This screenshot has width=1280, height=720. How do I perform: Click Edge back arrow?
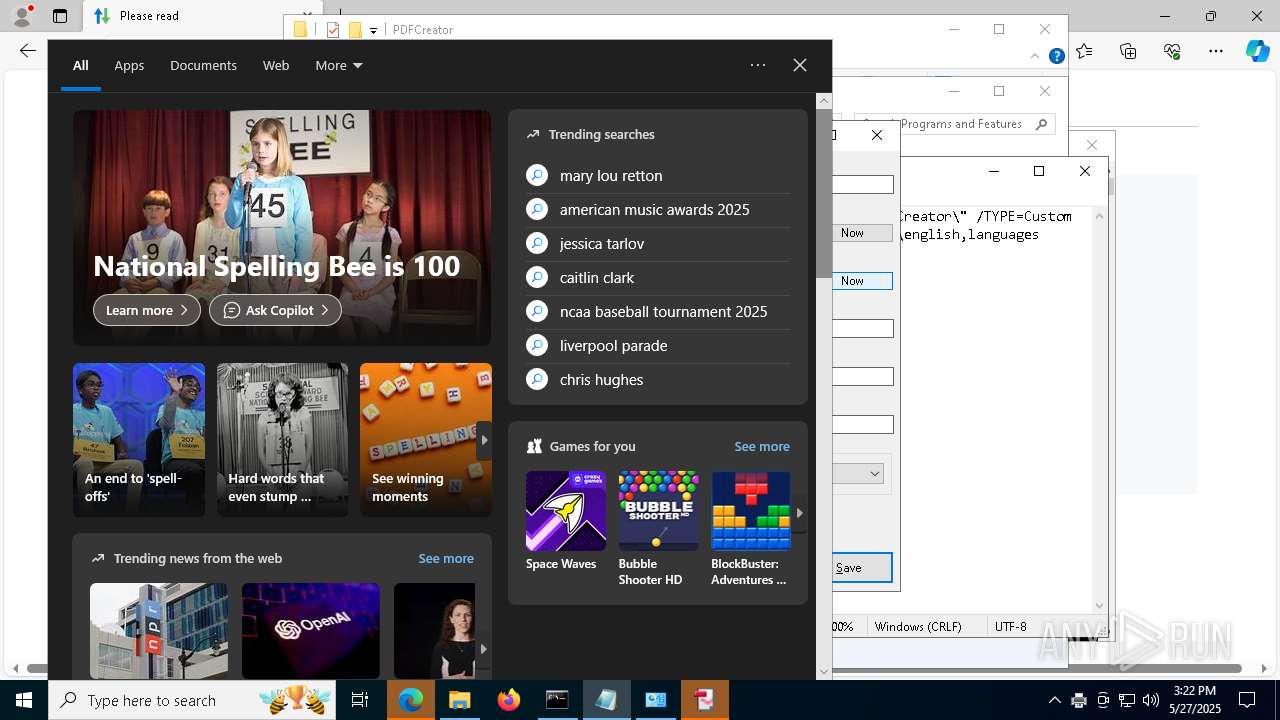tap(27, 51)
